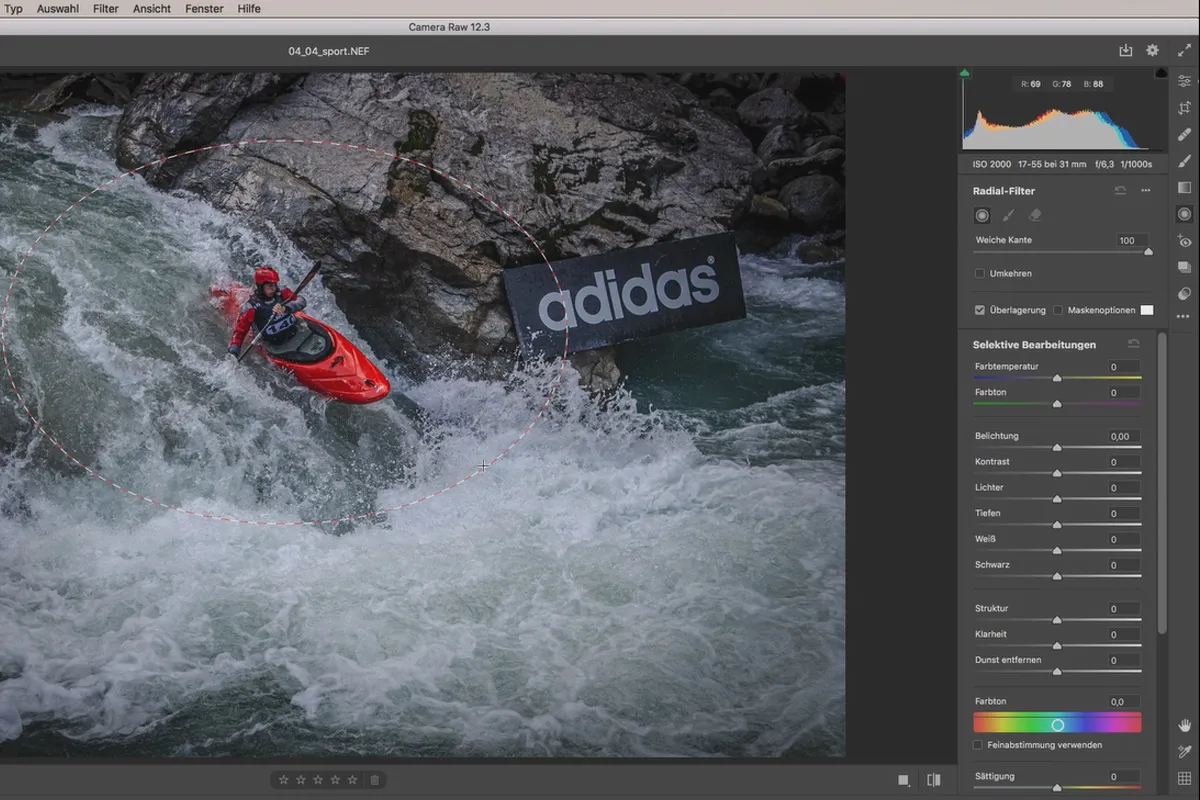1200x800 pixels.
Task: Open Camera Raw preferences gear
Action: [1152, 50]
